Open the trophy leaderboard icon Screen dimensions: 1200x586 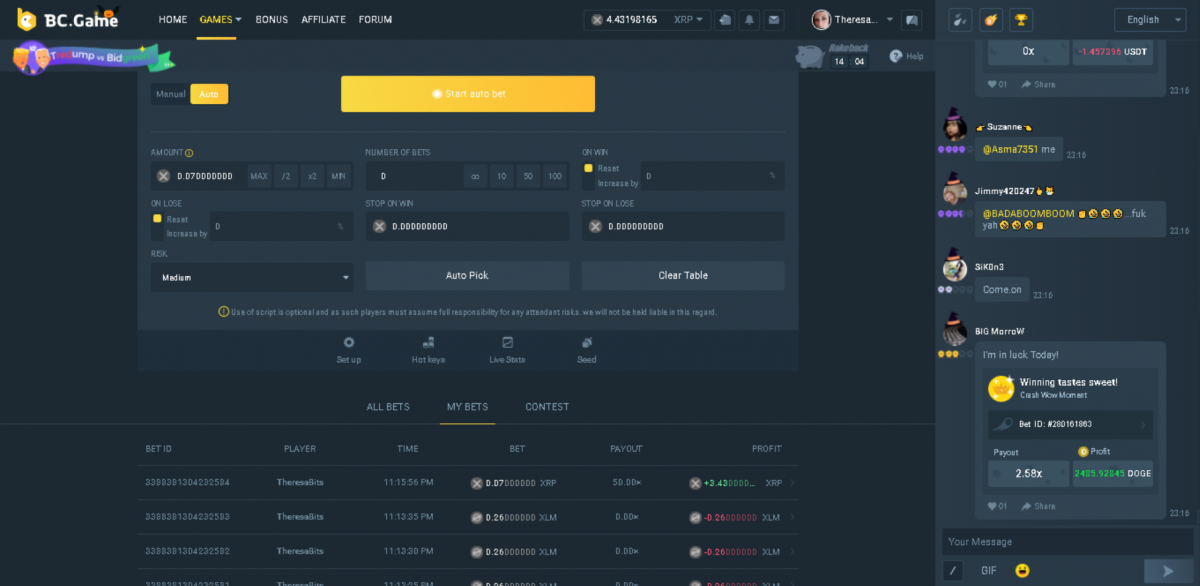tap(1021, 19)
